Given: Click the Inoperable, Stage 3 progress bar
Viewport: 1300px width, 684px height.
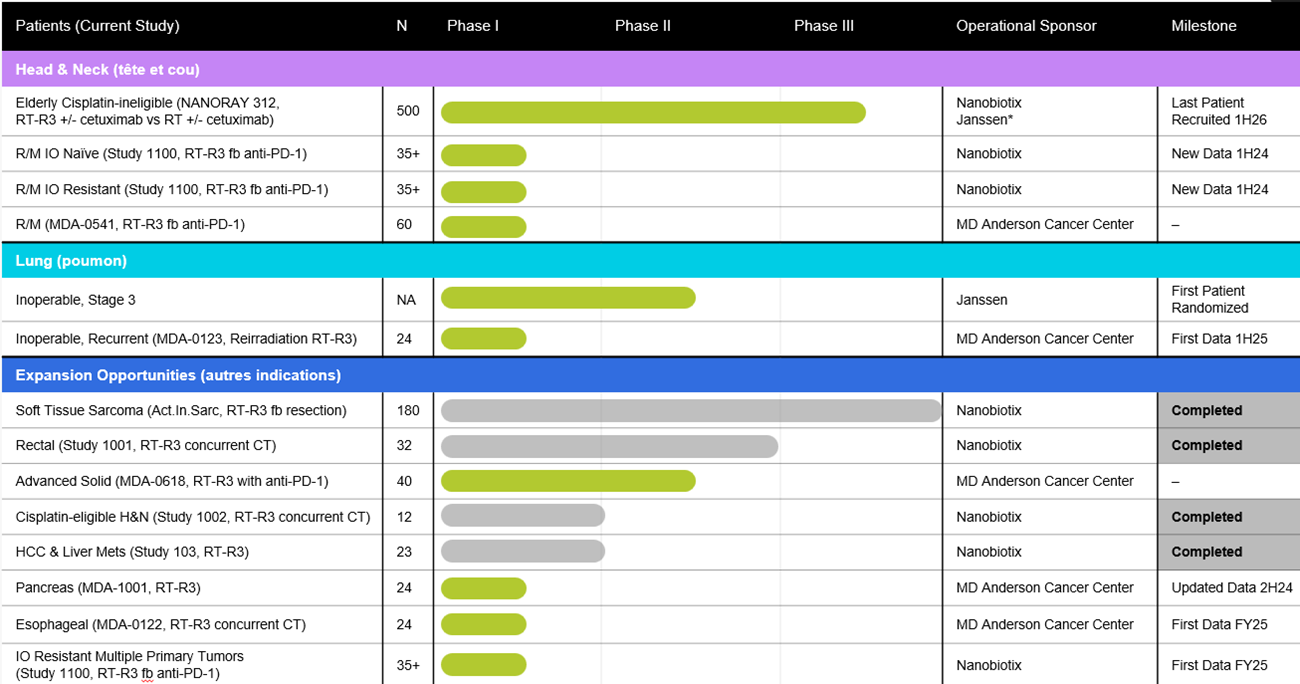Looking at the screenshot, I should click(x=567, y=298).
